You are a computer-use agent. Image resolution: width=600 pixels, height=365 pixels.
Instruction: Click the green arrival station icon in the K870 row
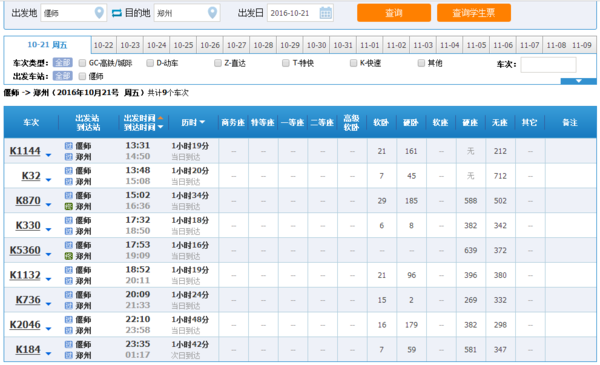click(x=68, y=206)
